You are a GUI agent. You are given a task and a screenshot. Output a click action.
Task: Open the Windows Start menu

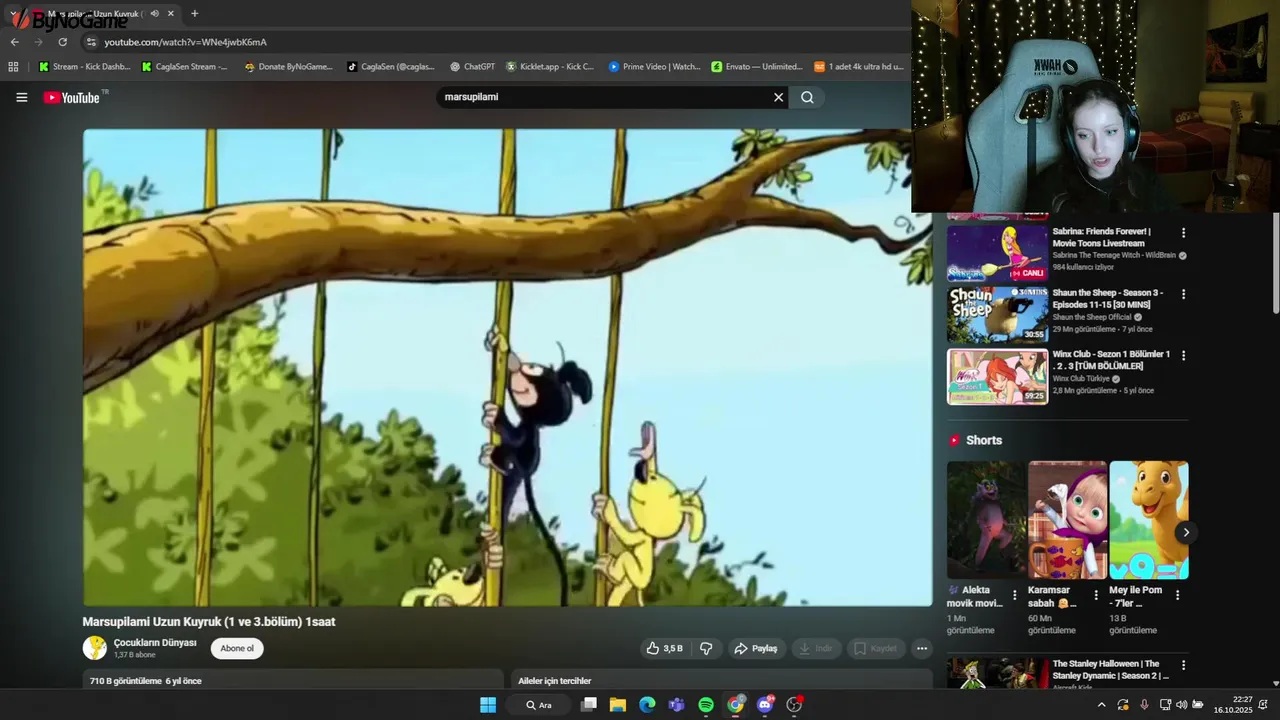click(488, 705)
